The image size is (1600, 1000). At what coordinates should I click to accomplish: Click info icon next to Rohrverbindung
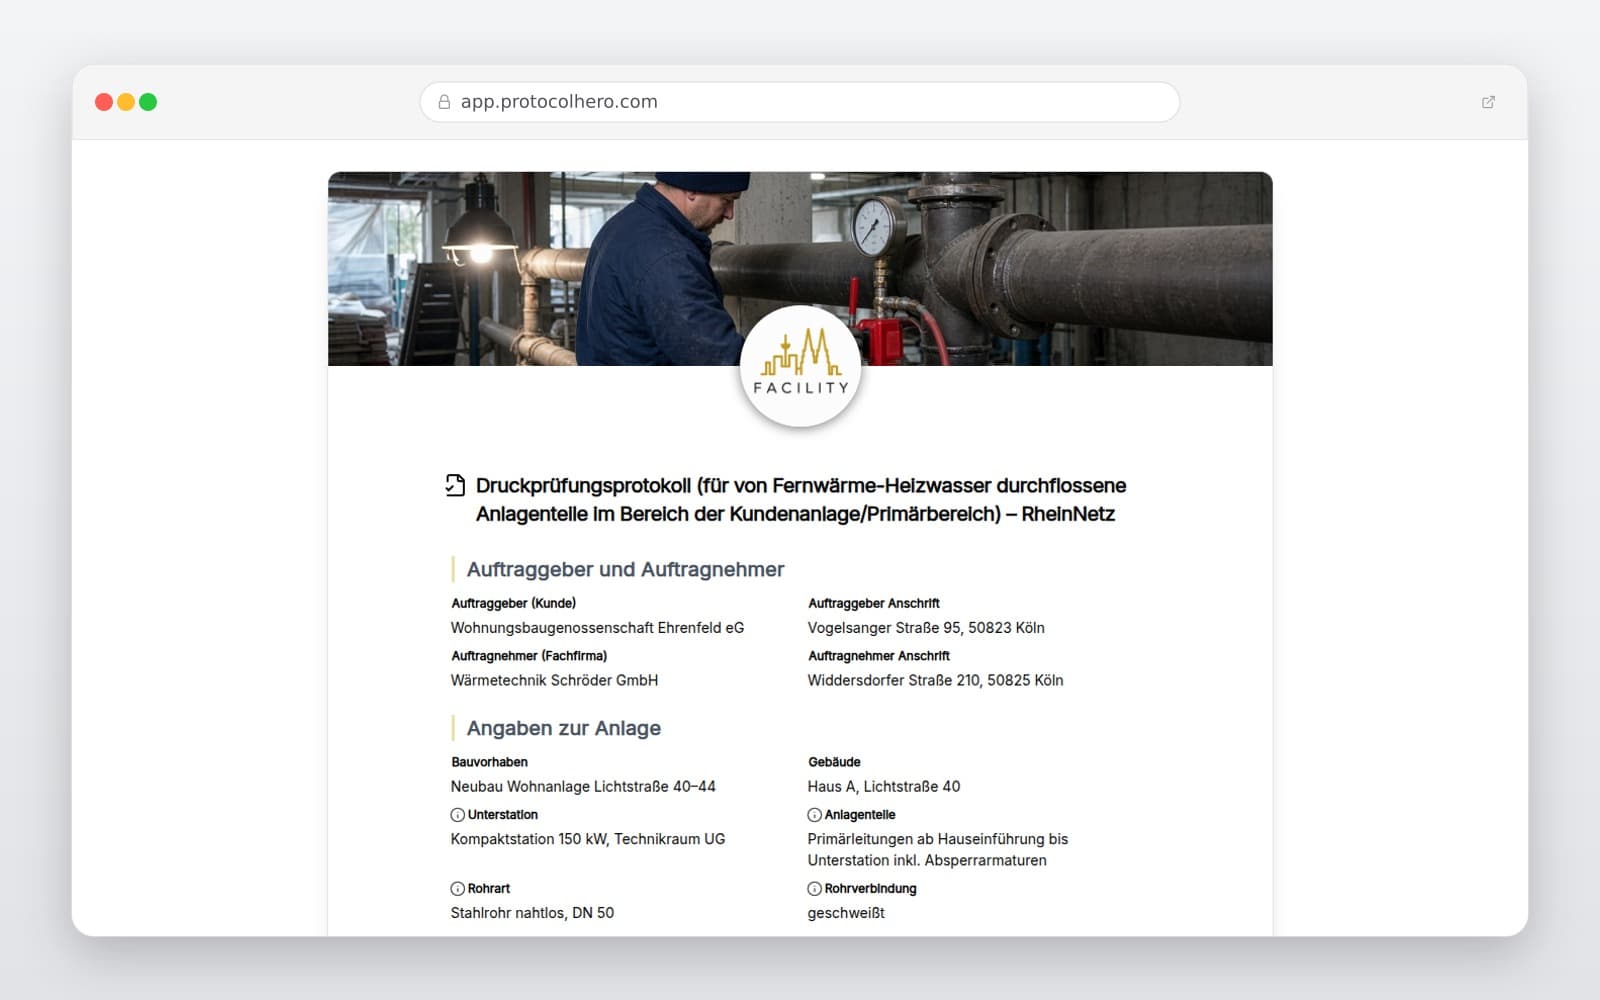pos(814,889)
